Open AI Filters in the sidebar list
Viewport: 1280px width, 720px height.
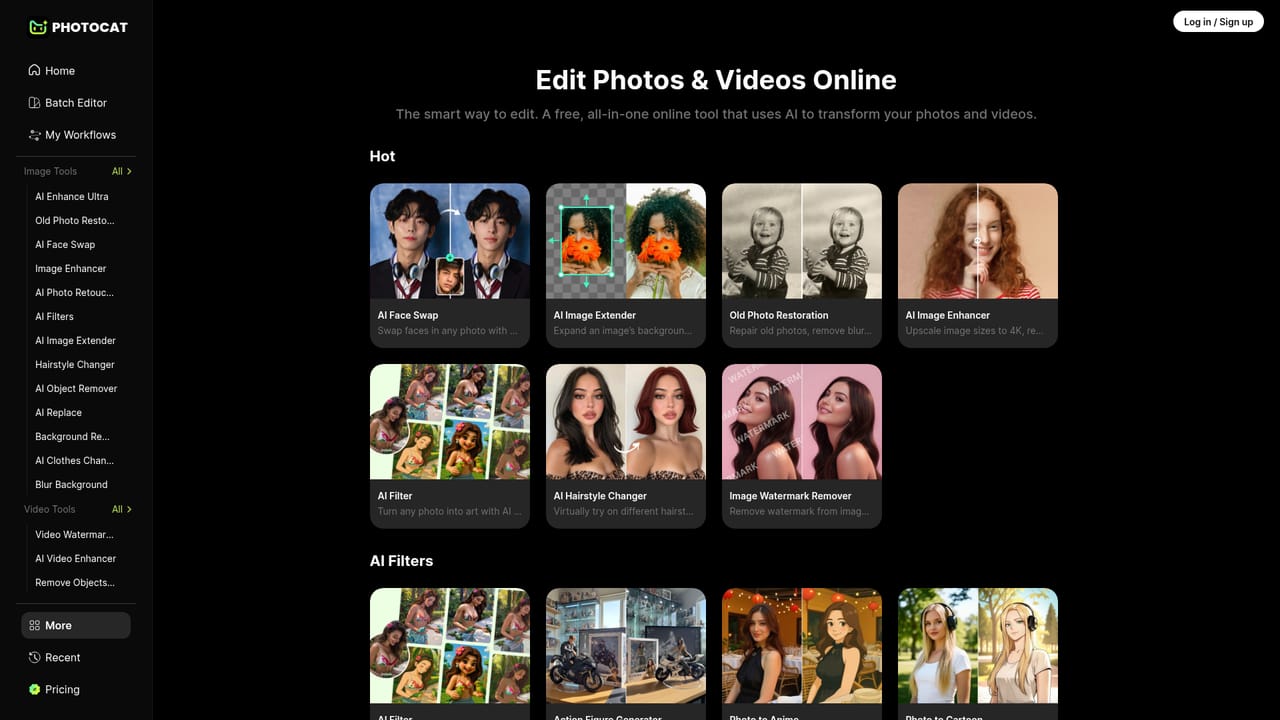click(x=54, y=317)
